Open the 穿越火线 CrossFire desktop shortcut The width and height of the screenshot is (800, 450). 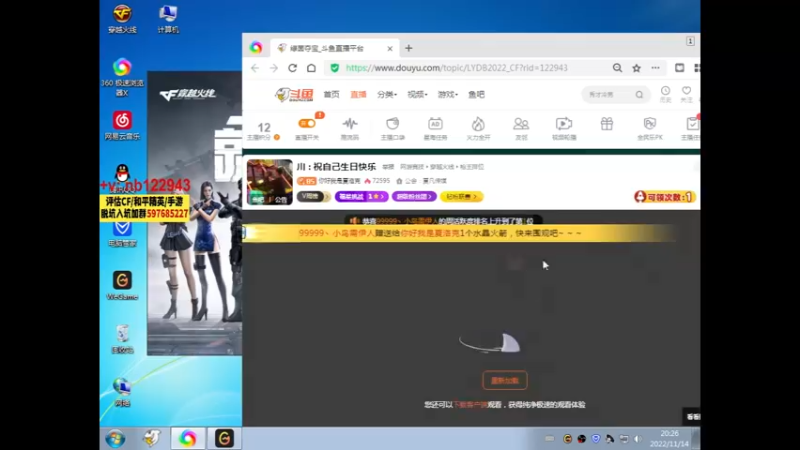[122, 19]
